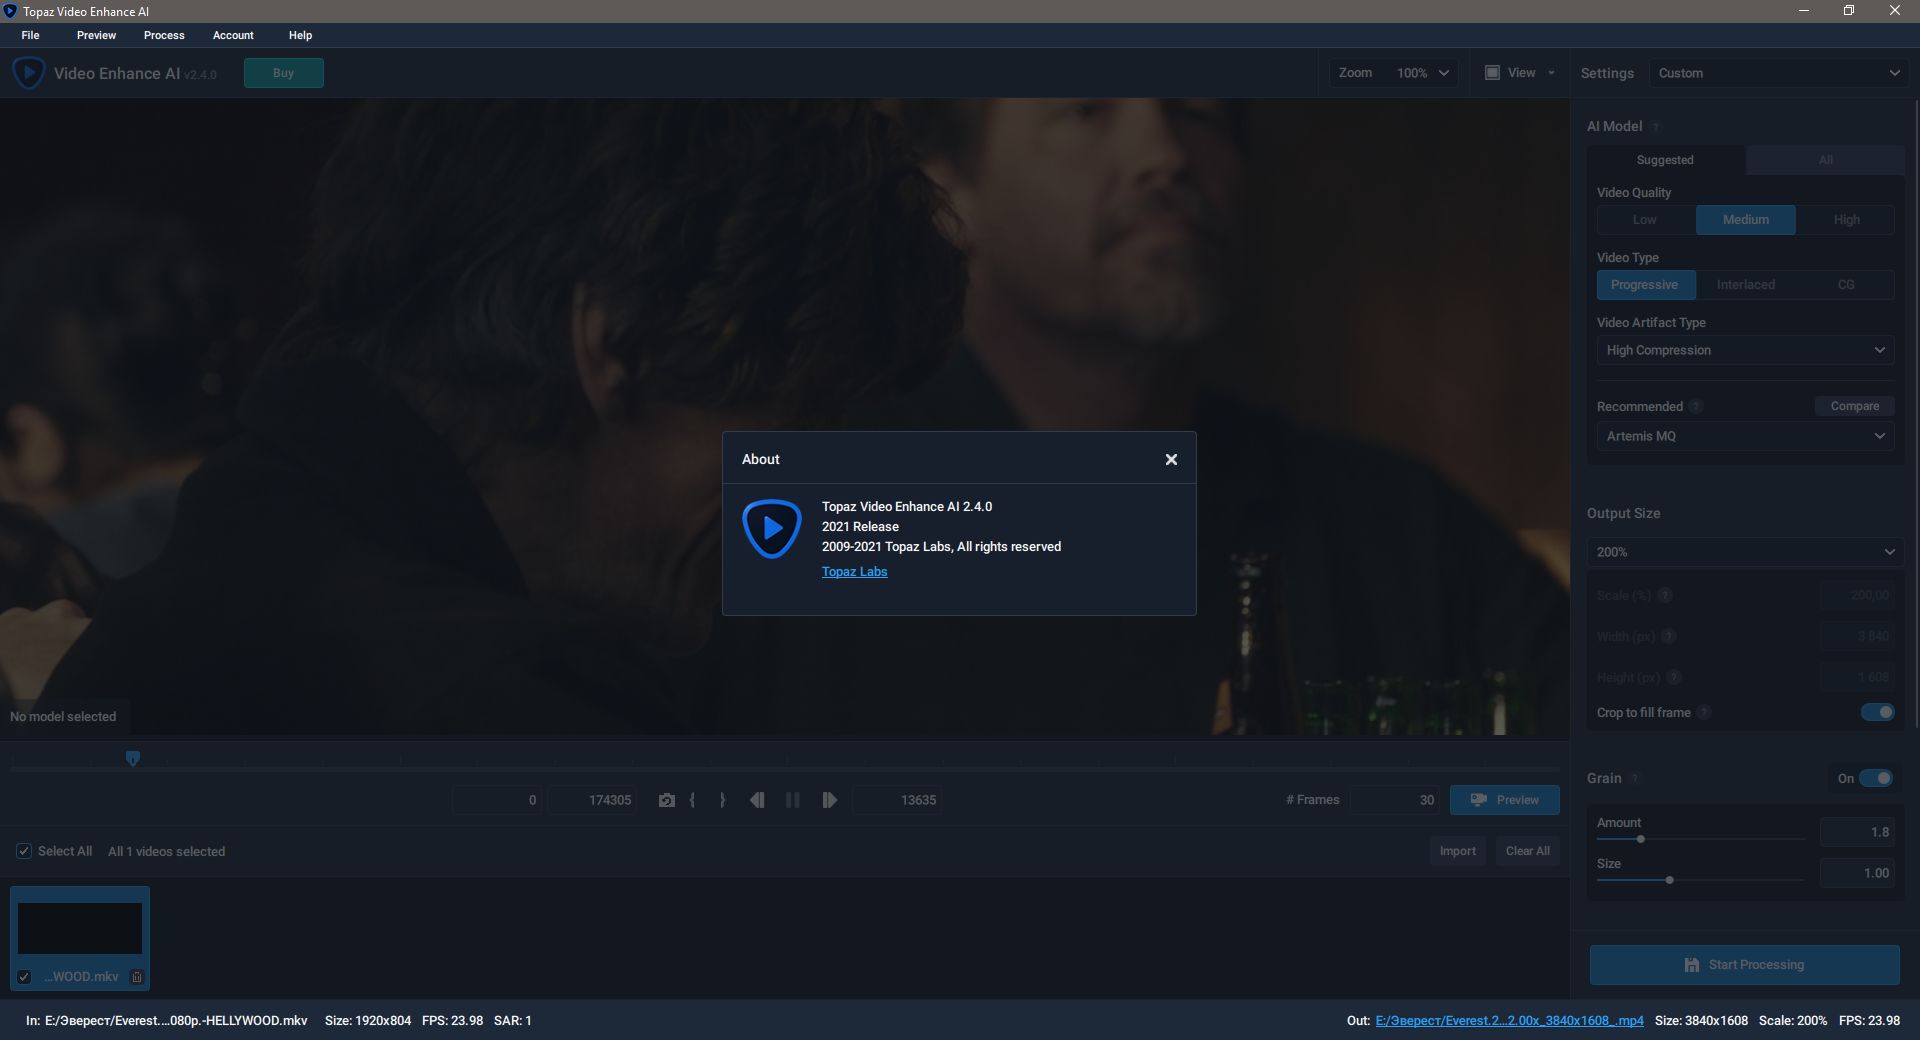Select Progressive video type
The height and width of the screenshot is (1040, 1920).
[1645, 285]
